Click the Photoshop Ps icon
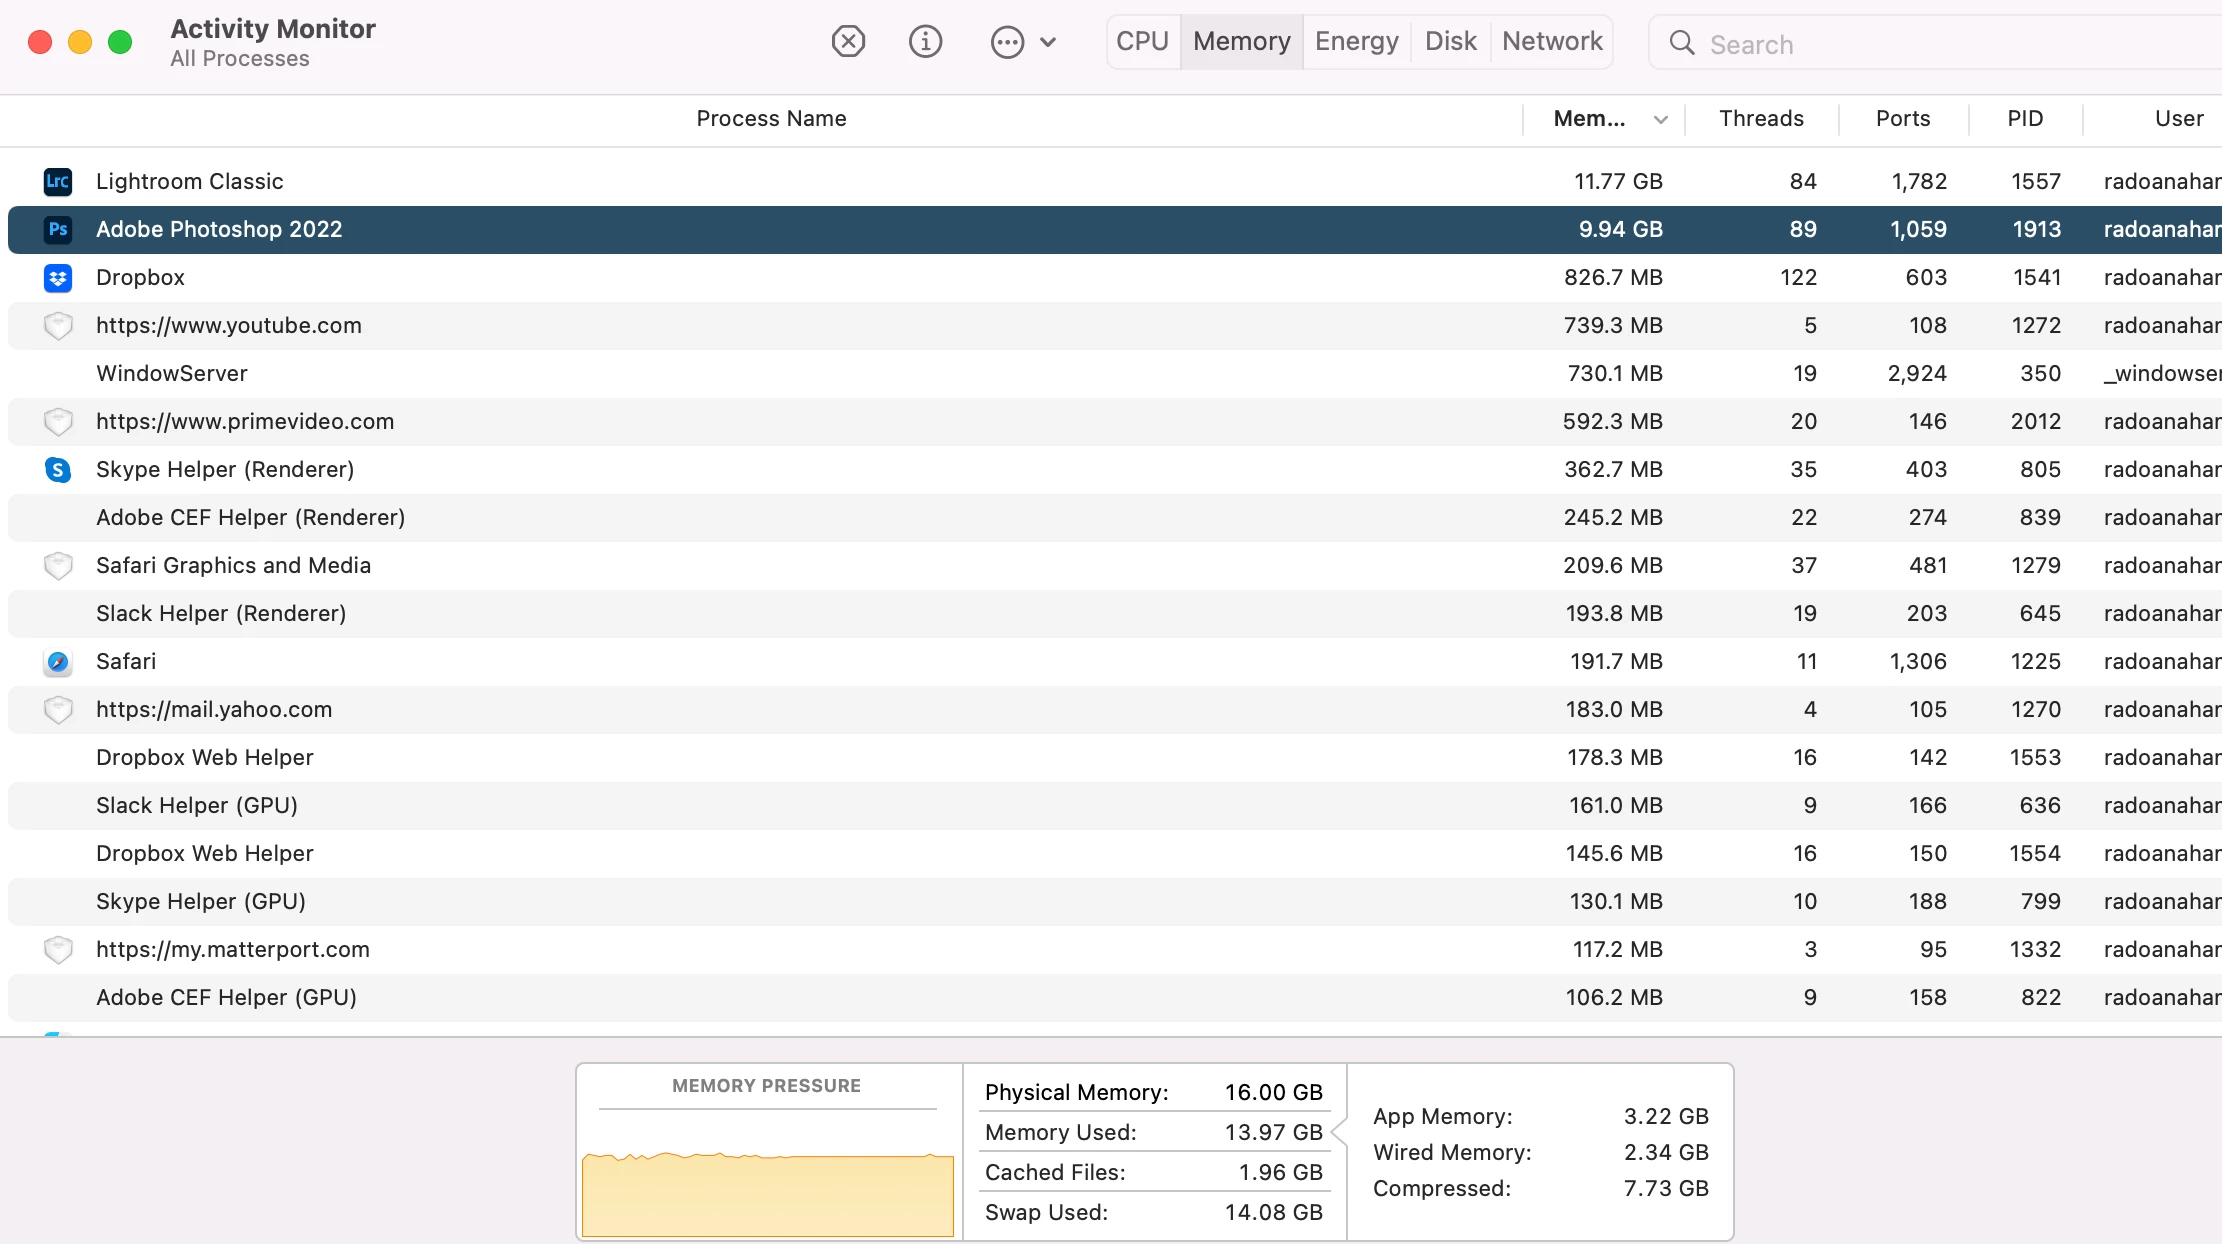This screenshot has height=1244, width=2222. coord(58,229)
